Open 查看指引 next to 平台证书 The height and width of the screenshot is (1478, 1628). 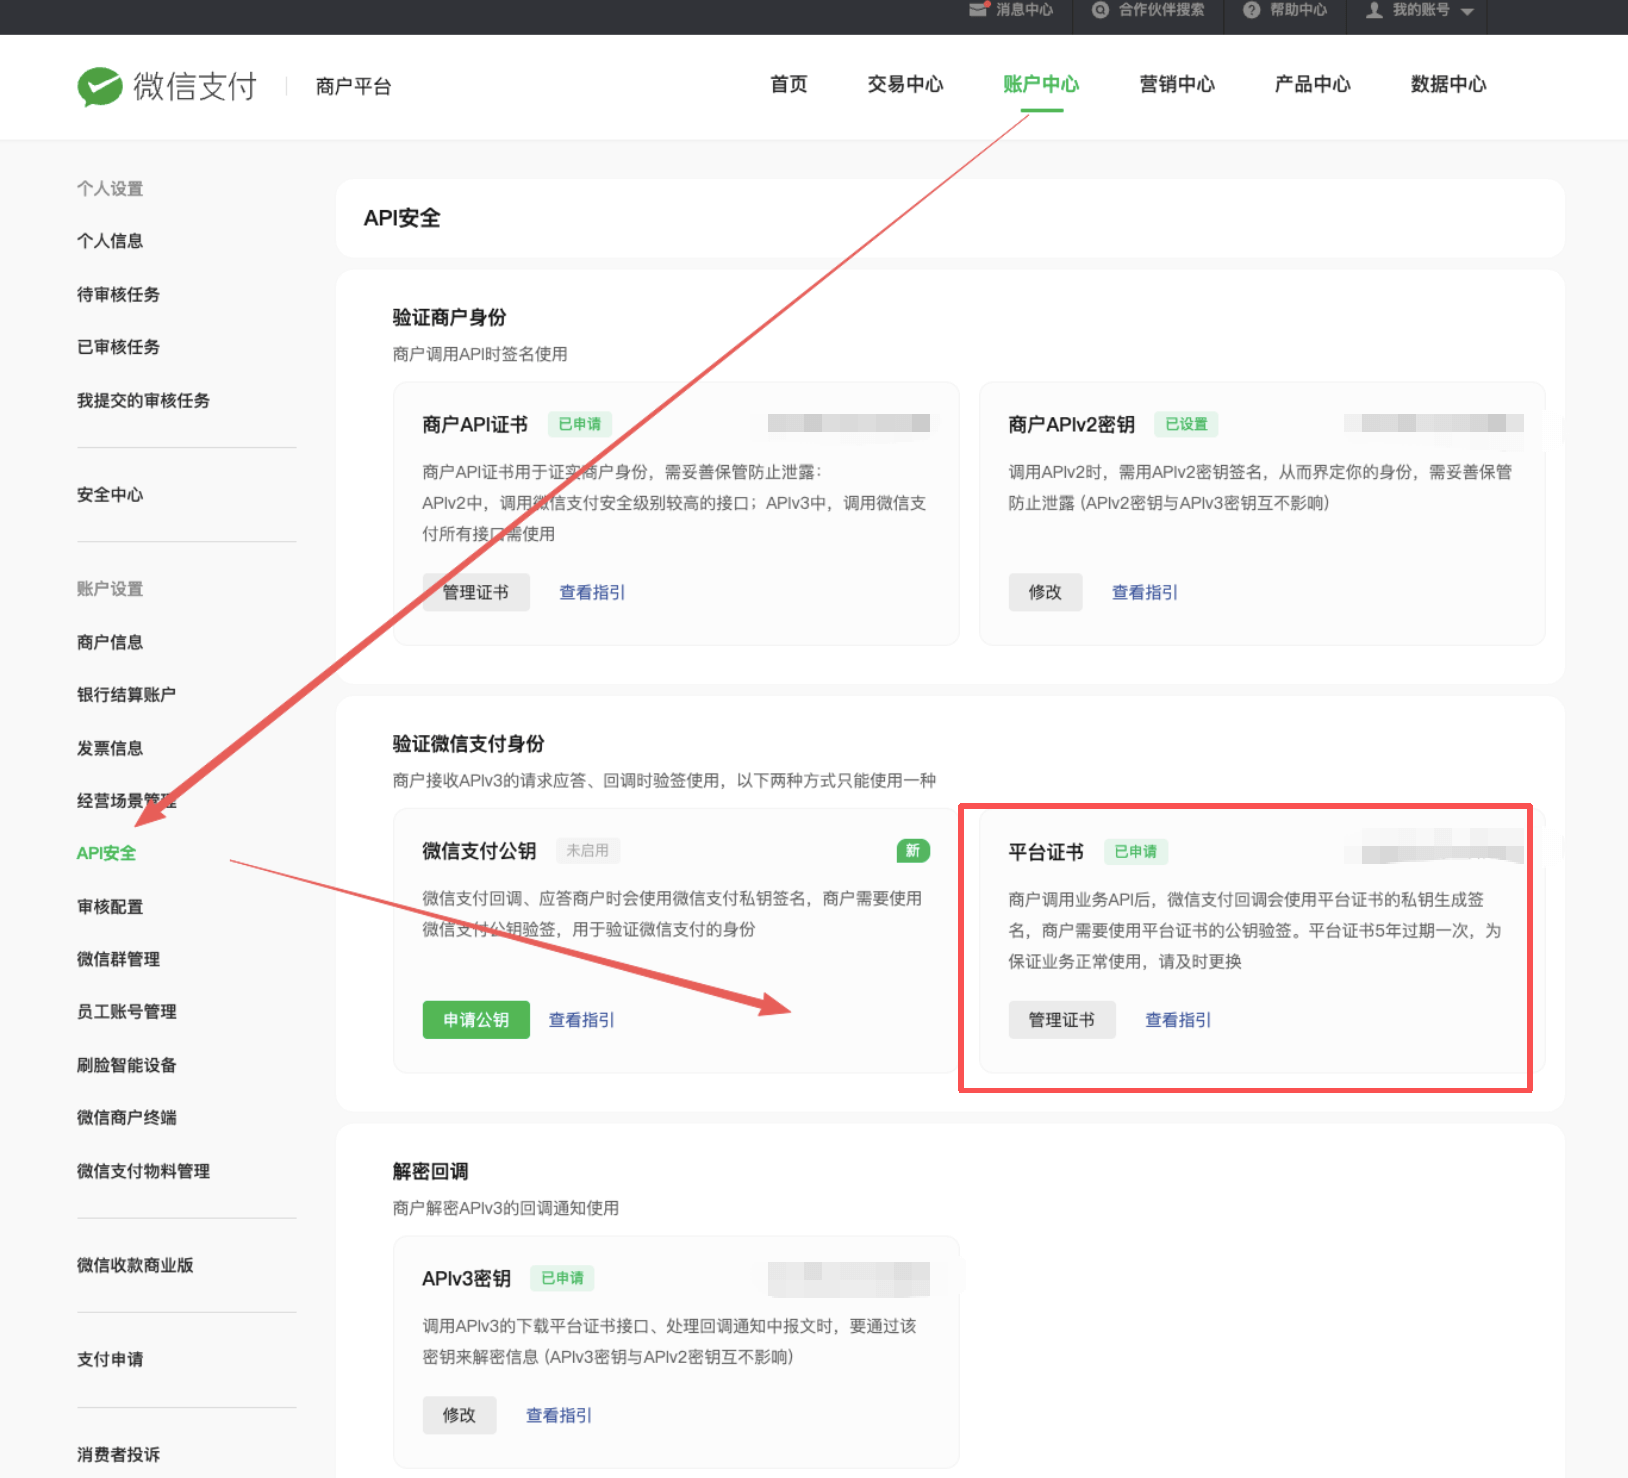pyautogui.click(x=1177, y=1020)
